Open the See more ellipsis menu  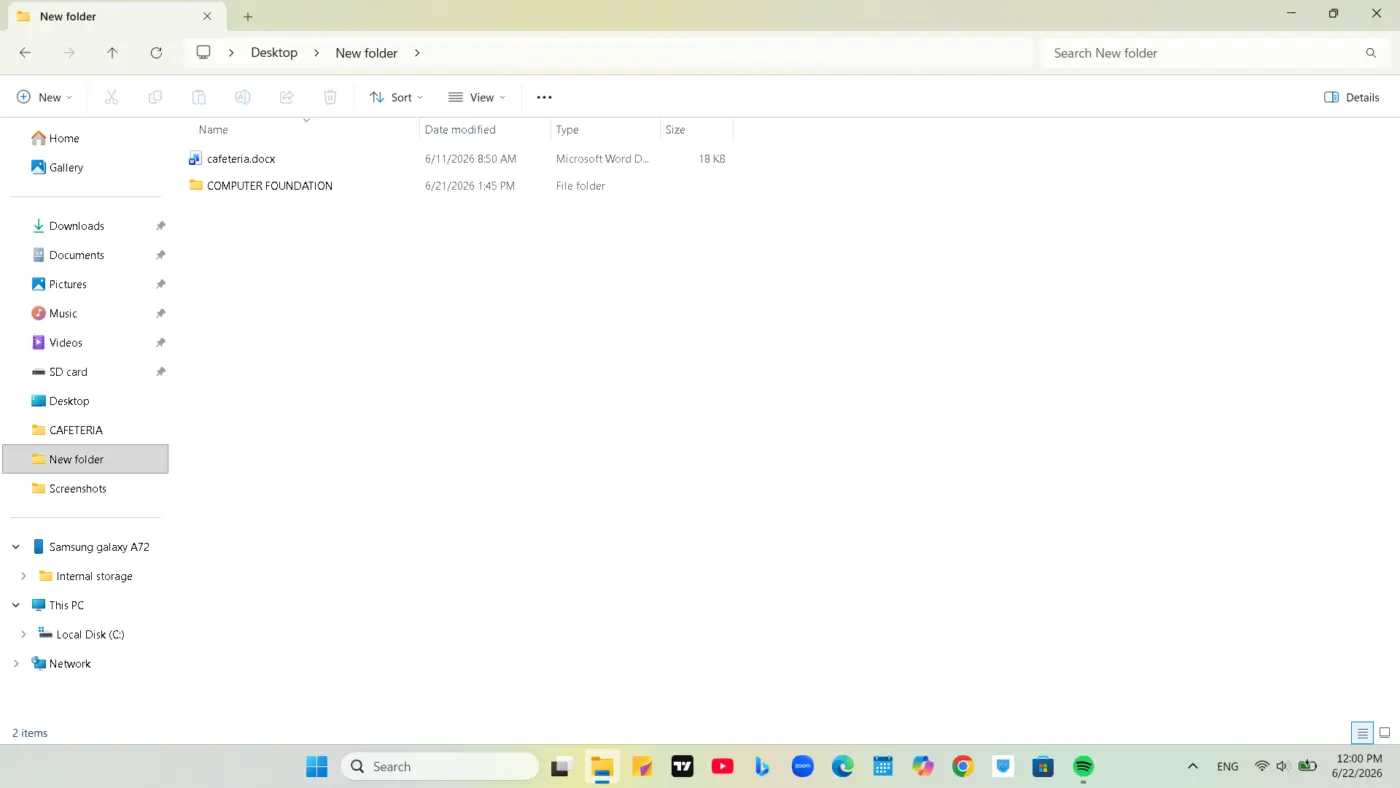(544, 97)
